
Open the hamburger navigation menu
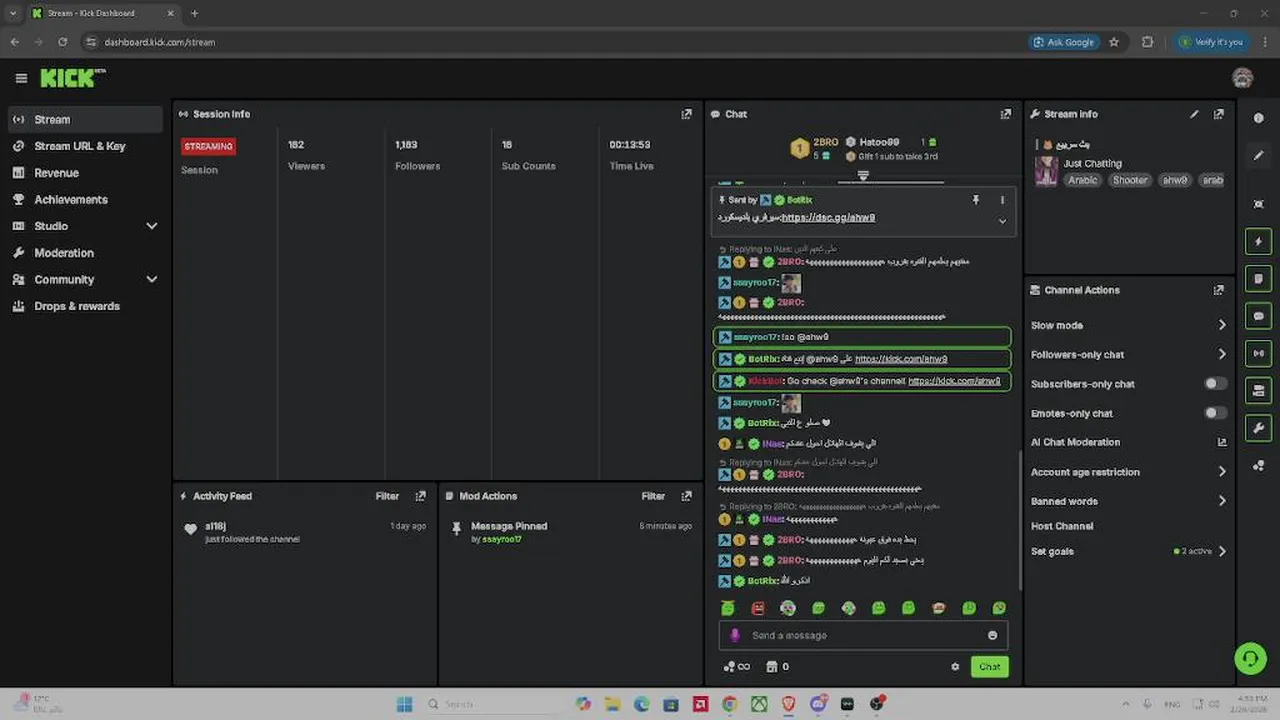pyautogui.click(x=21, y=78)
